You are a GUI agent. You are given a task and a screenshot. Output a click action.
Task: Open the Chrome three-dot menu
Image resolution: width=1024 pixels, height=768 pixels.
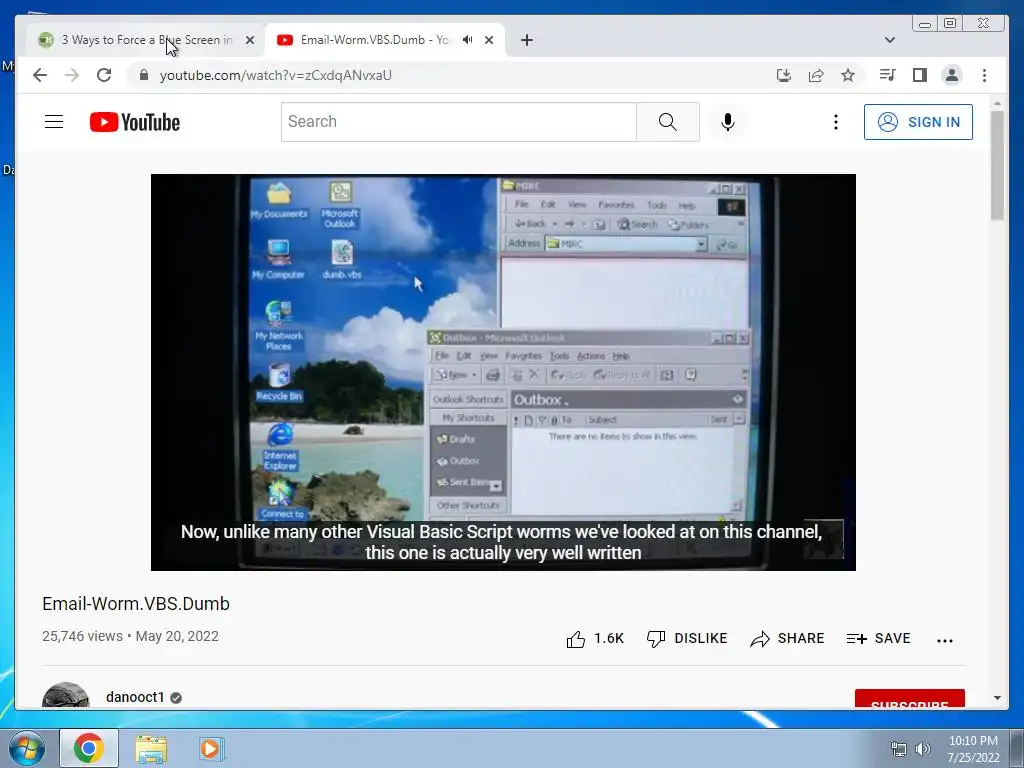pyautogui.click(x=984, y=75)
